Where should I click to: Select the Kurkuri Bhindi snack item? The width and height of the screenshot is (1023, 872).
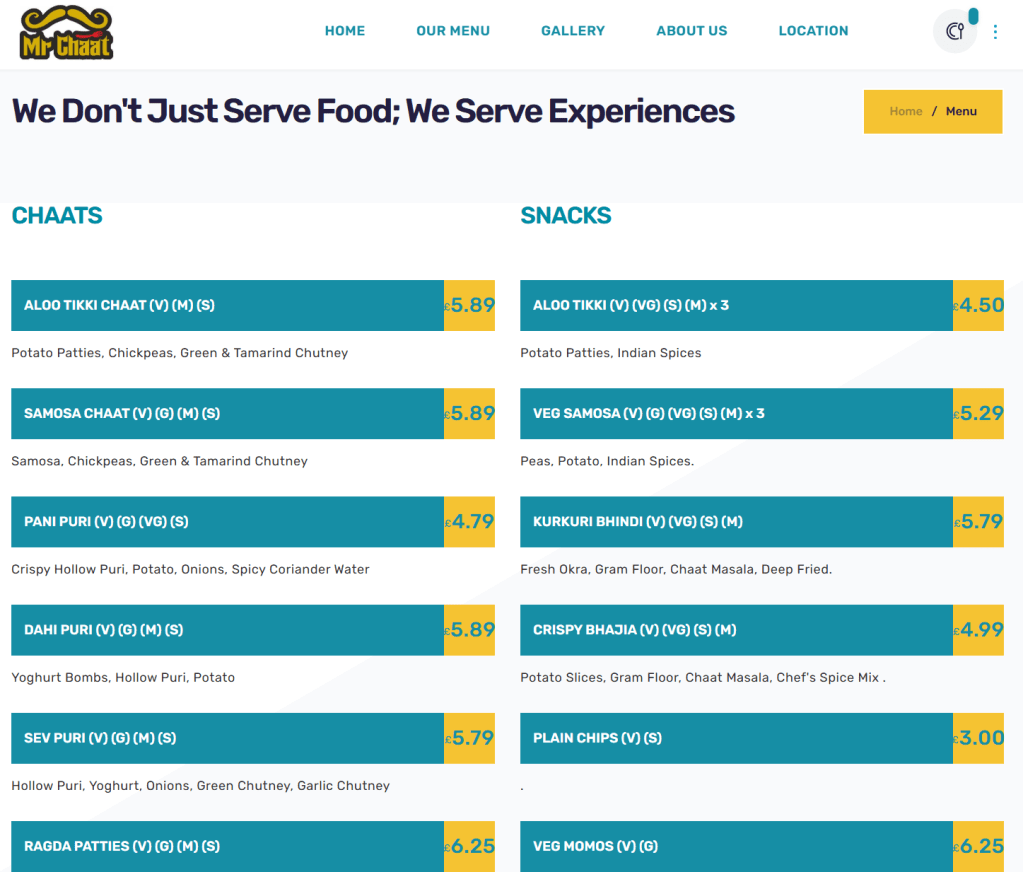(x=638, y=521)
